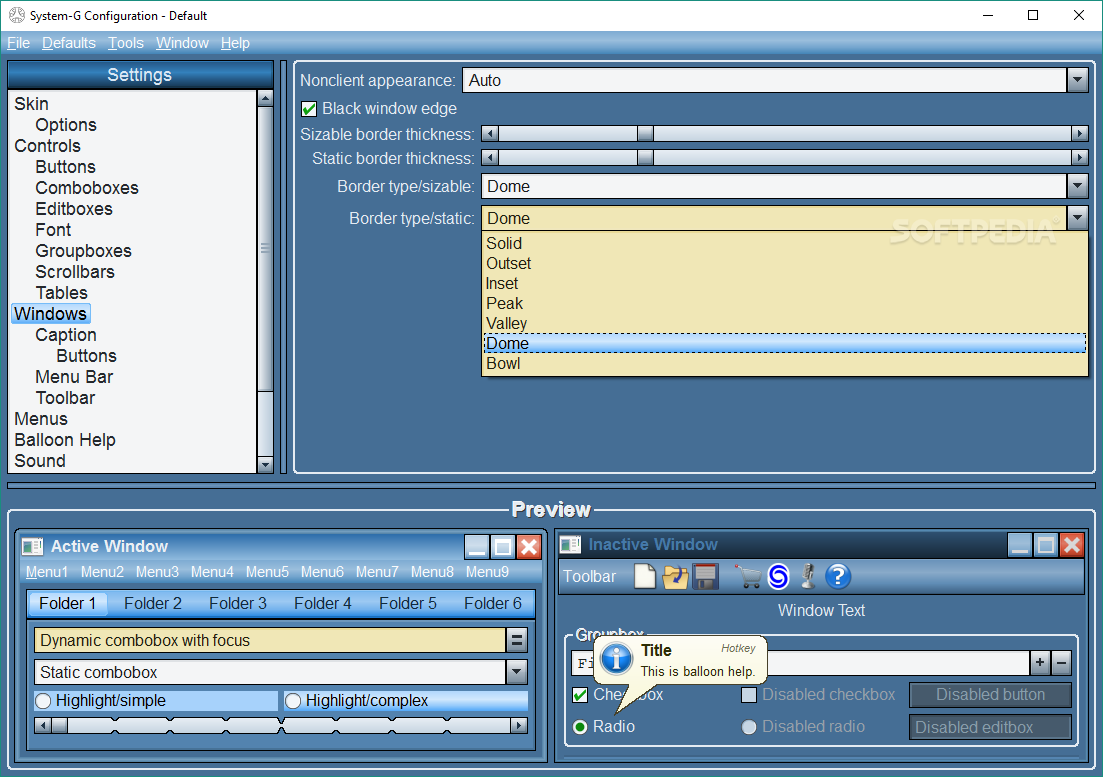
Task: Select Balloon Help in the Settings tree
Action: 65,440
